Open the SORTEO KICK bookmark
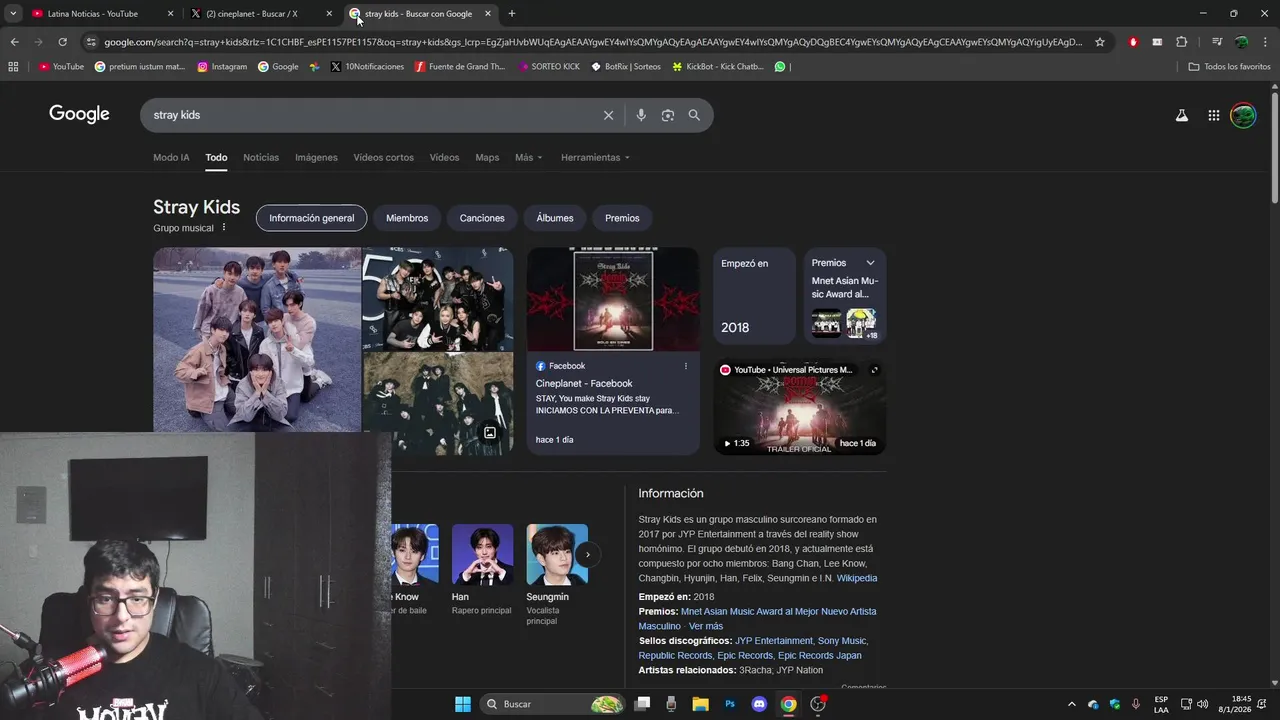Viewport: 1280px width, 720px height. coord(548,67)
